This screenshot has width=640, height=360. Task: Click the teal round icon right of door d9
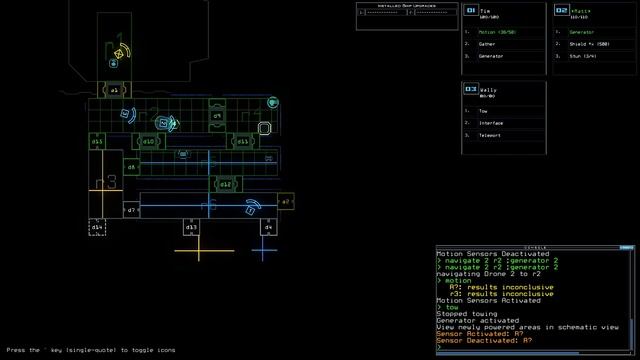tap(273, 102)
